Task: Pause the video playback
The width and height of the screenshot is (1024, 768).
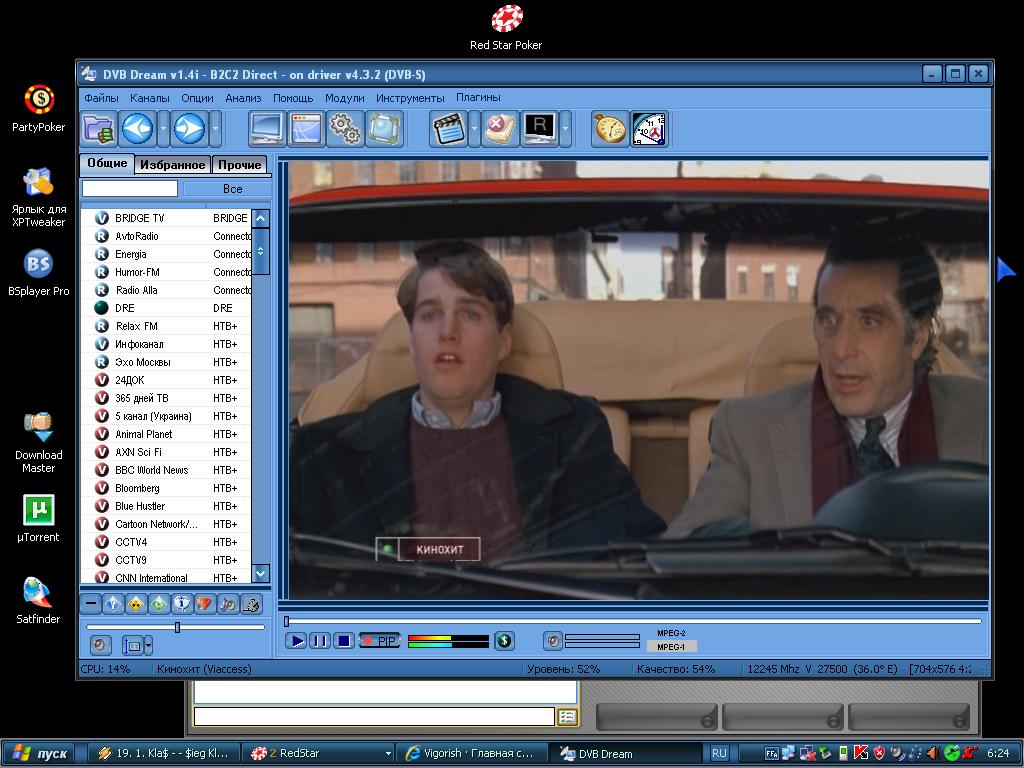Action: pos(319,641)
